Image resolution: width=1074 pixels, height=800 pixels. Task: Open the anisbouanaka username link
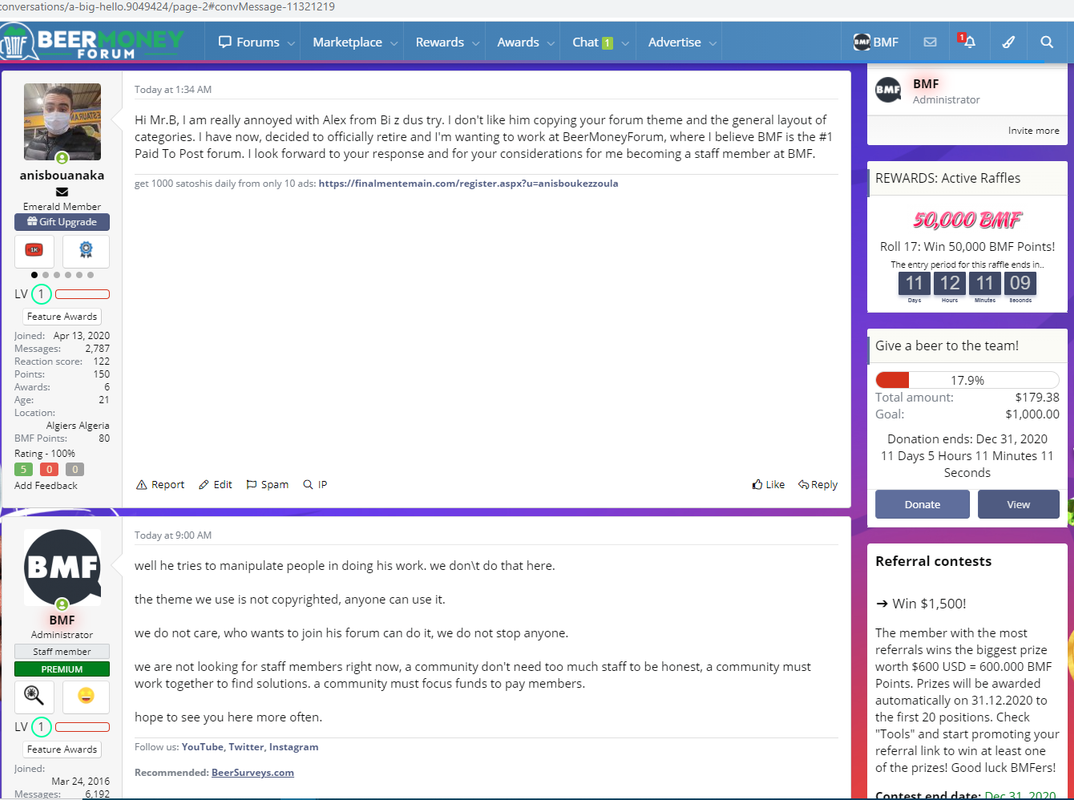[x=62, y=175]
